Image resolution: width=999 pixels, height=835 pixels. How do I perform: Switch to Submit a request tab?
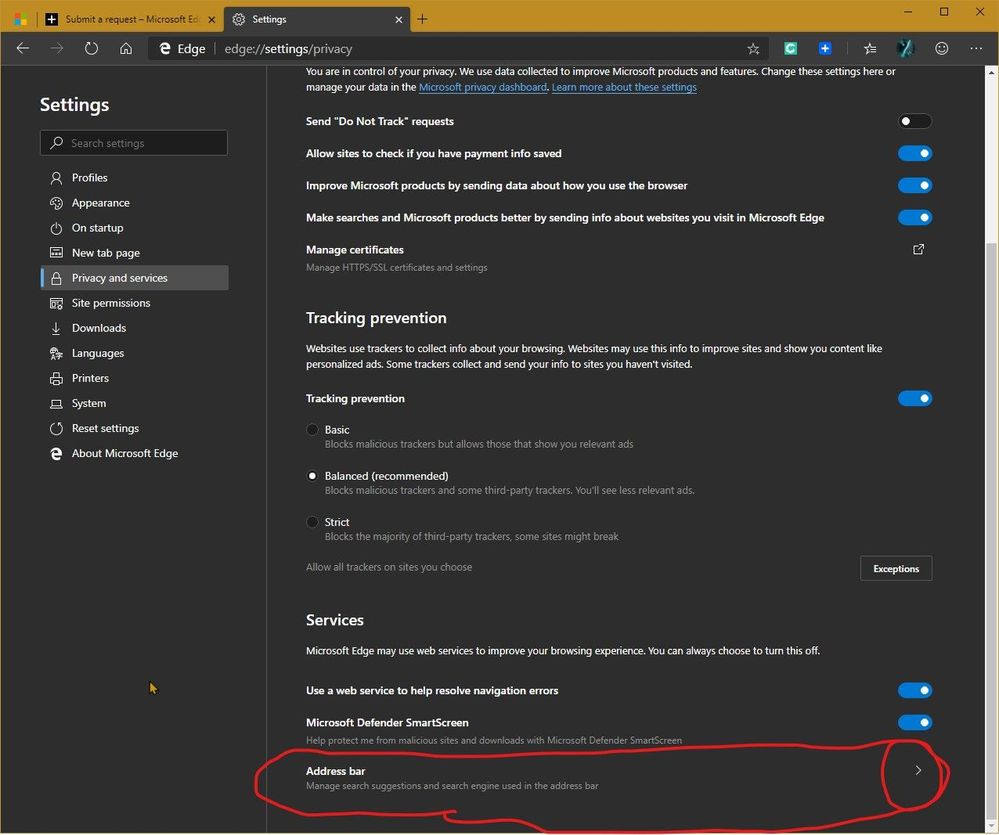pos(131,19)
